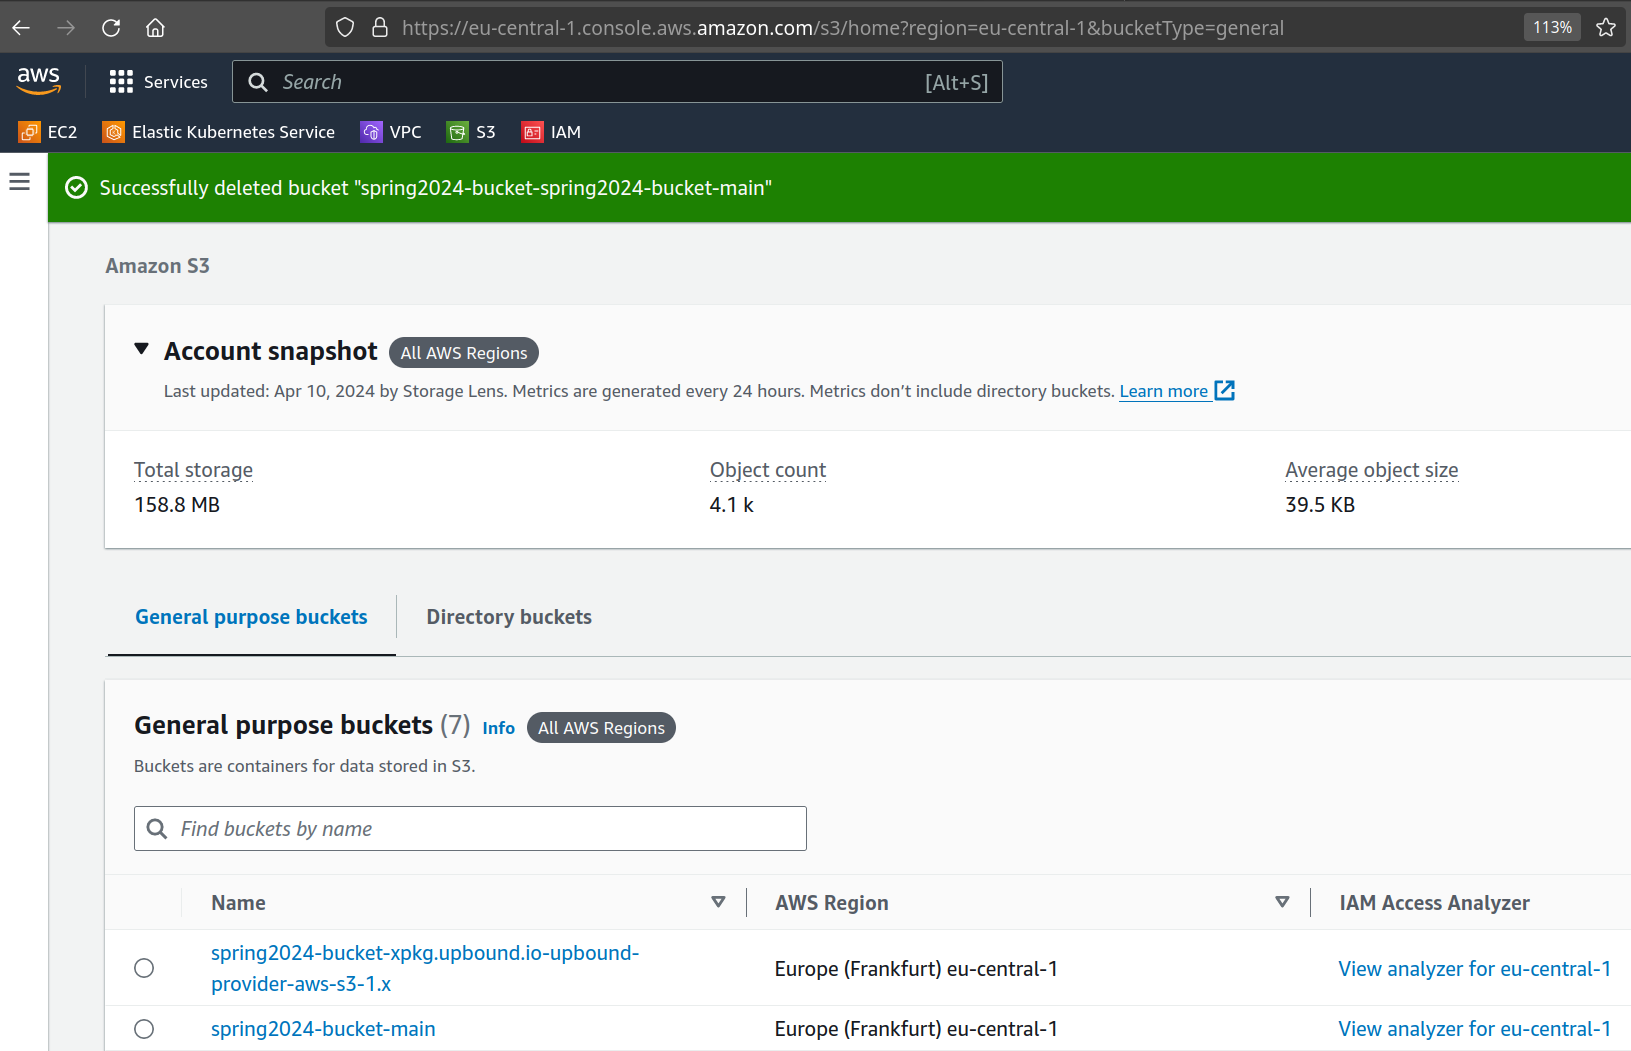Click the 4.1 k object count value
This screenshot has height=1051, width=1631.
pyautogui.click(x=732, y=505)
